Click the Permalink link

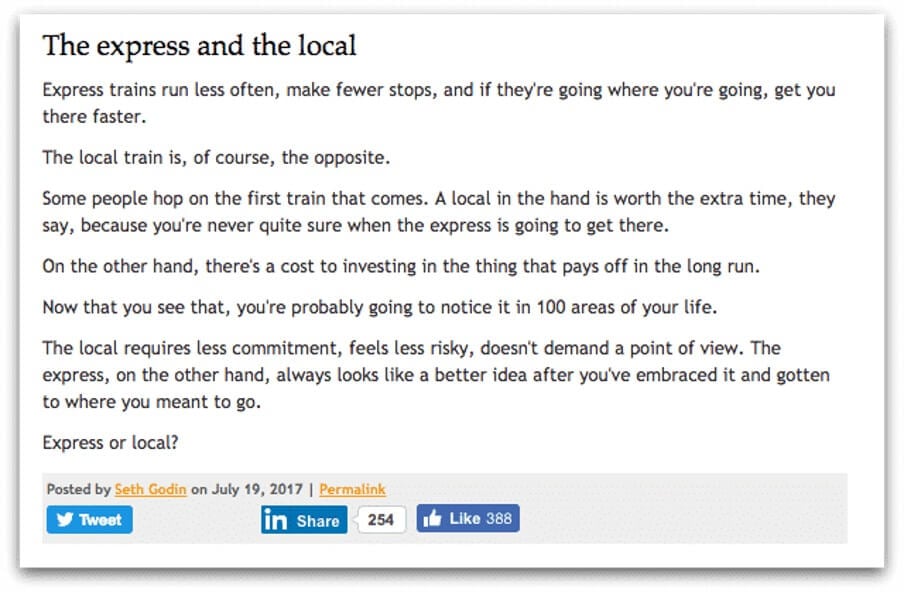pyautogui.click(x=352, y=489)
